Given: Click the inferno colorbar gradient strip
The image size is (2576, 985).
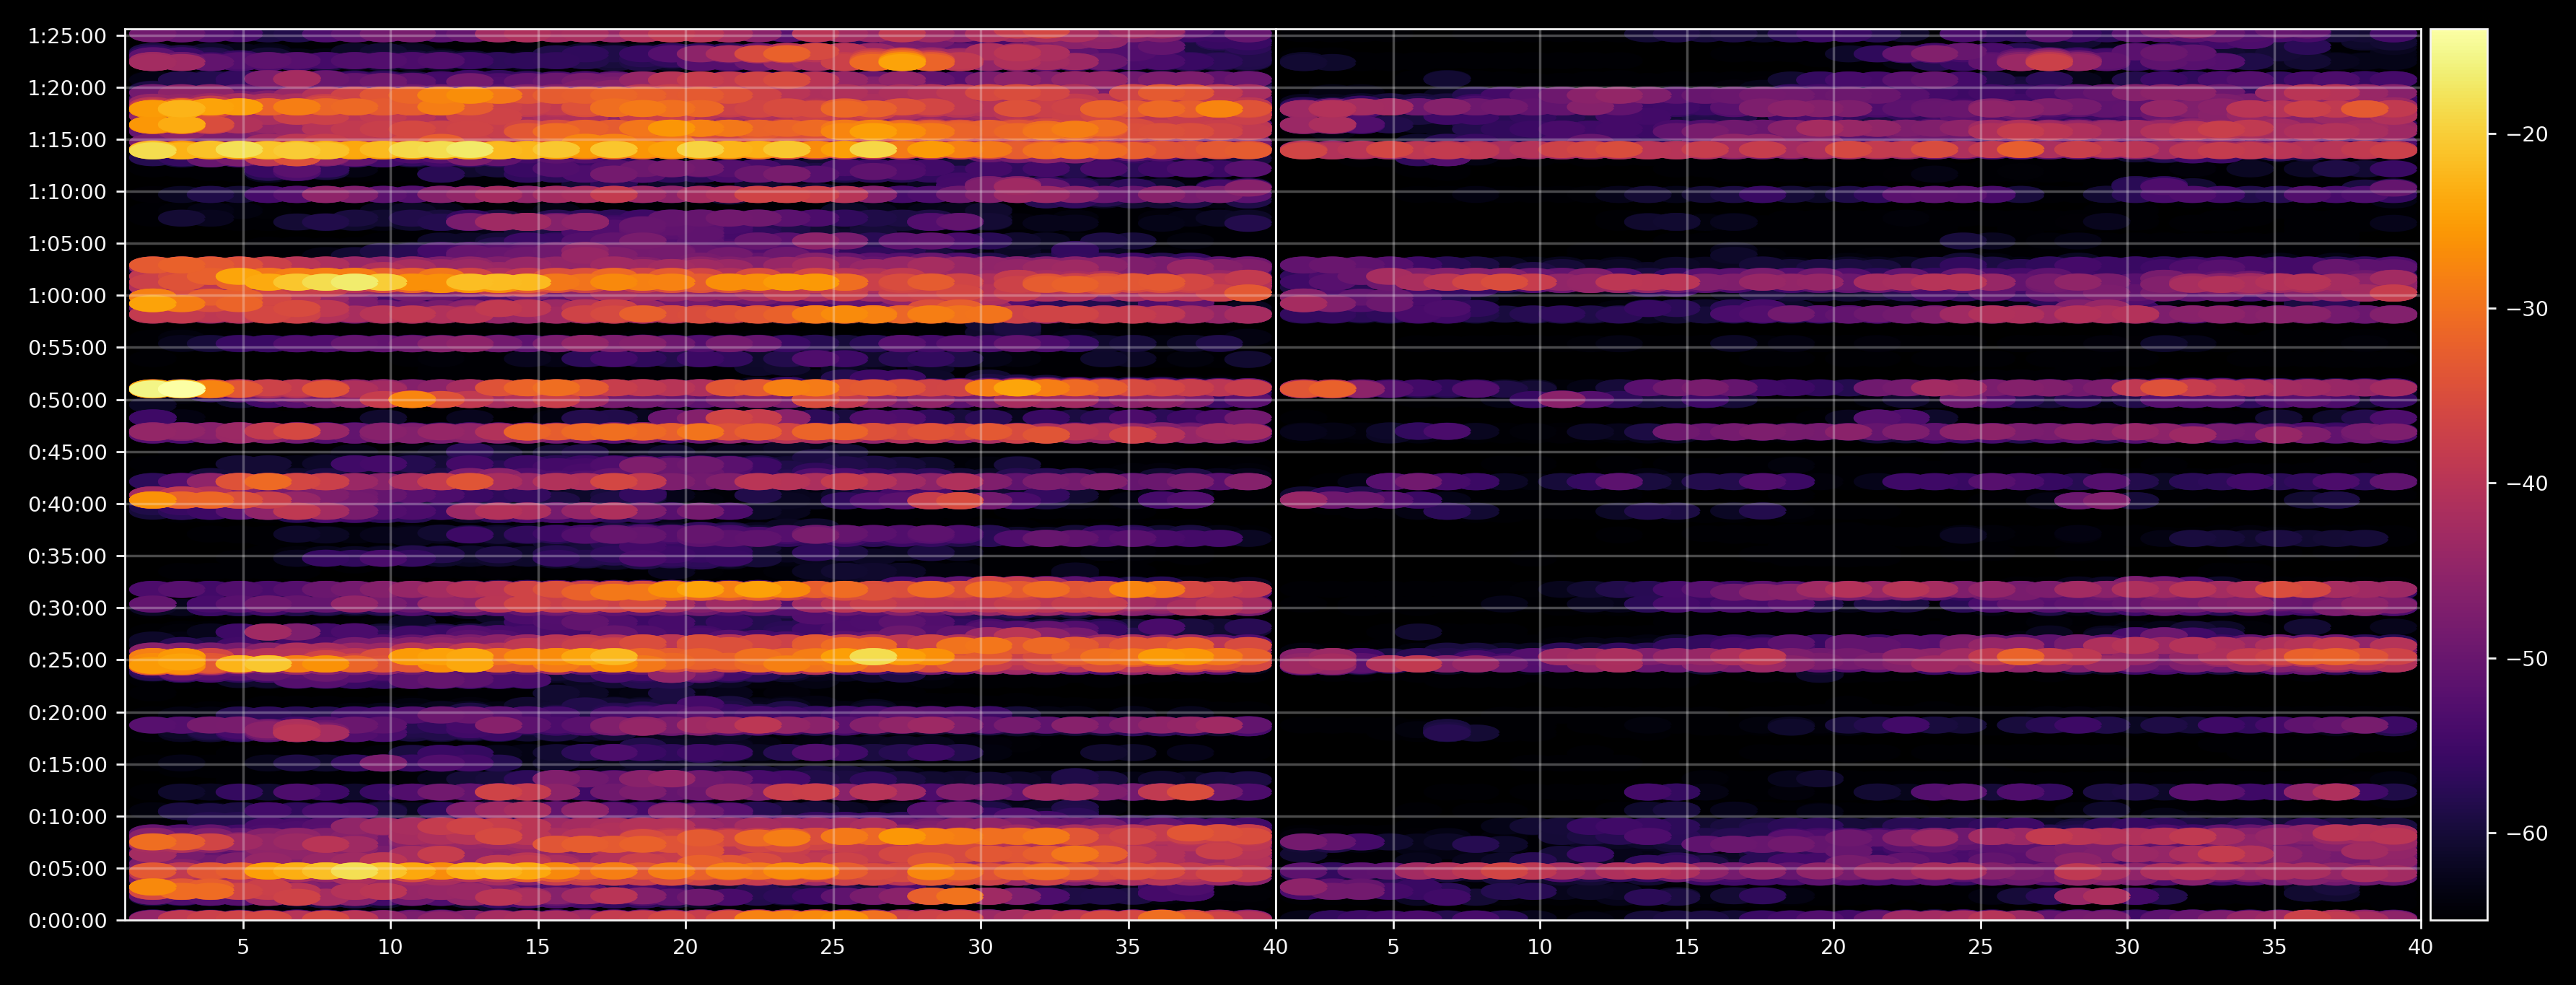Looking at the screenshot, I should click(x=2459, y=474).
